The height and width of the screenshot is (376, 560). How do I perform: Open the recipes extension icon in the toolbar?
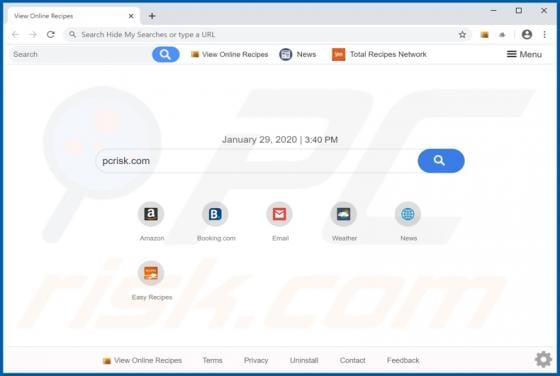[x=484, y=35]
